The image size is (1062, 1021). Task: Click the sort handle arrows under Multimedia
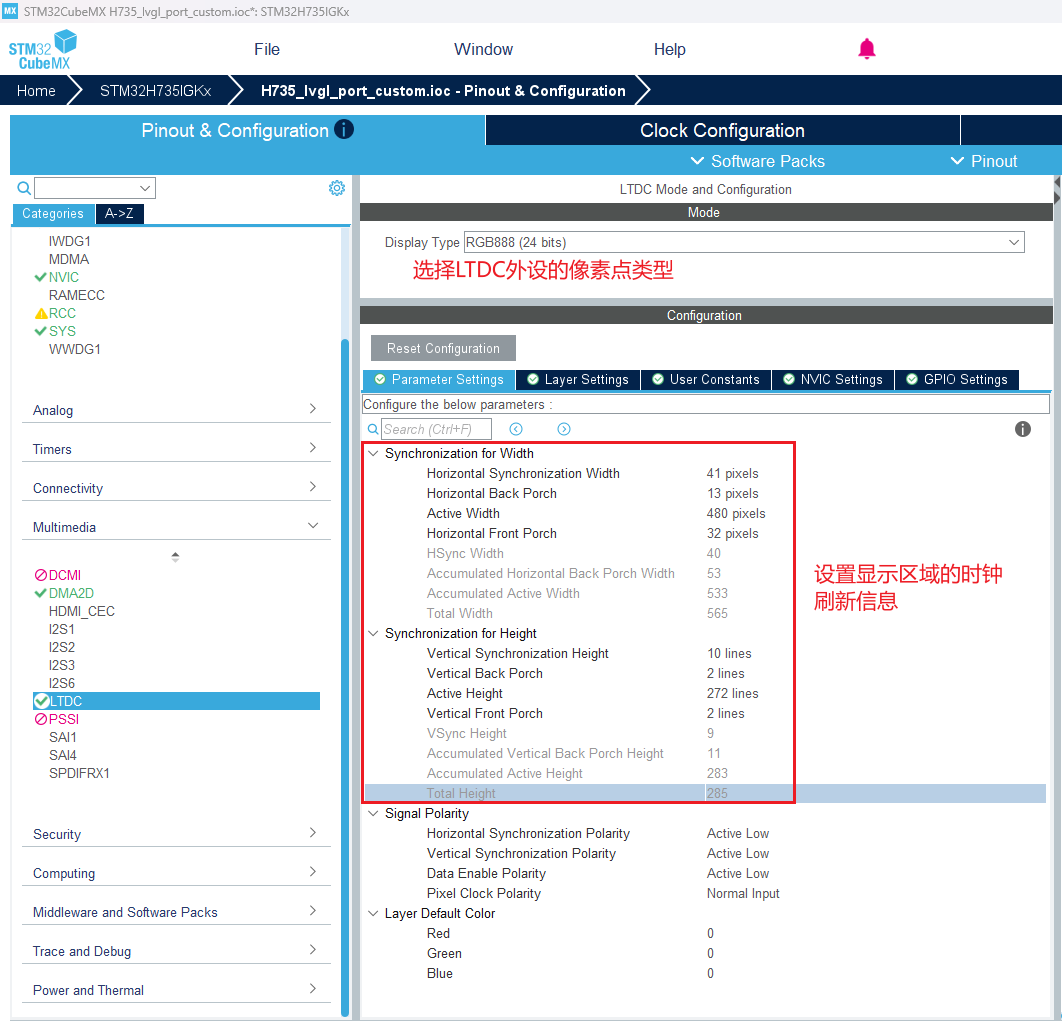click(175, 557)
